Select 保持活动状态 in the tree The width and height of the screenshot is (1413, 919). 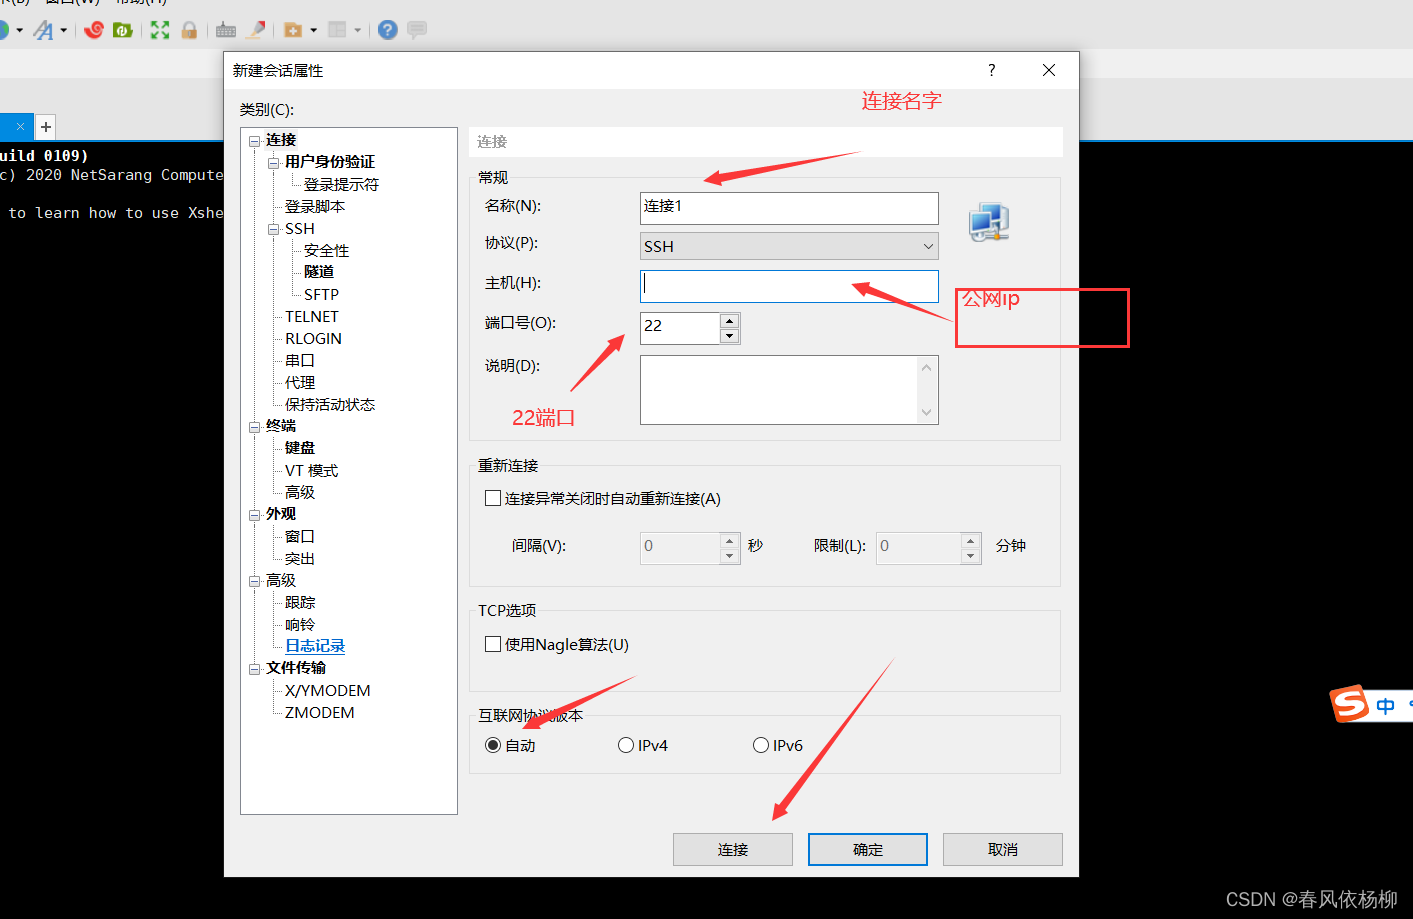pos(330,404)
